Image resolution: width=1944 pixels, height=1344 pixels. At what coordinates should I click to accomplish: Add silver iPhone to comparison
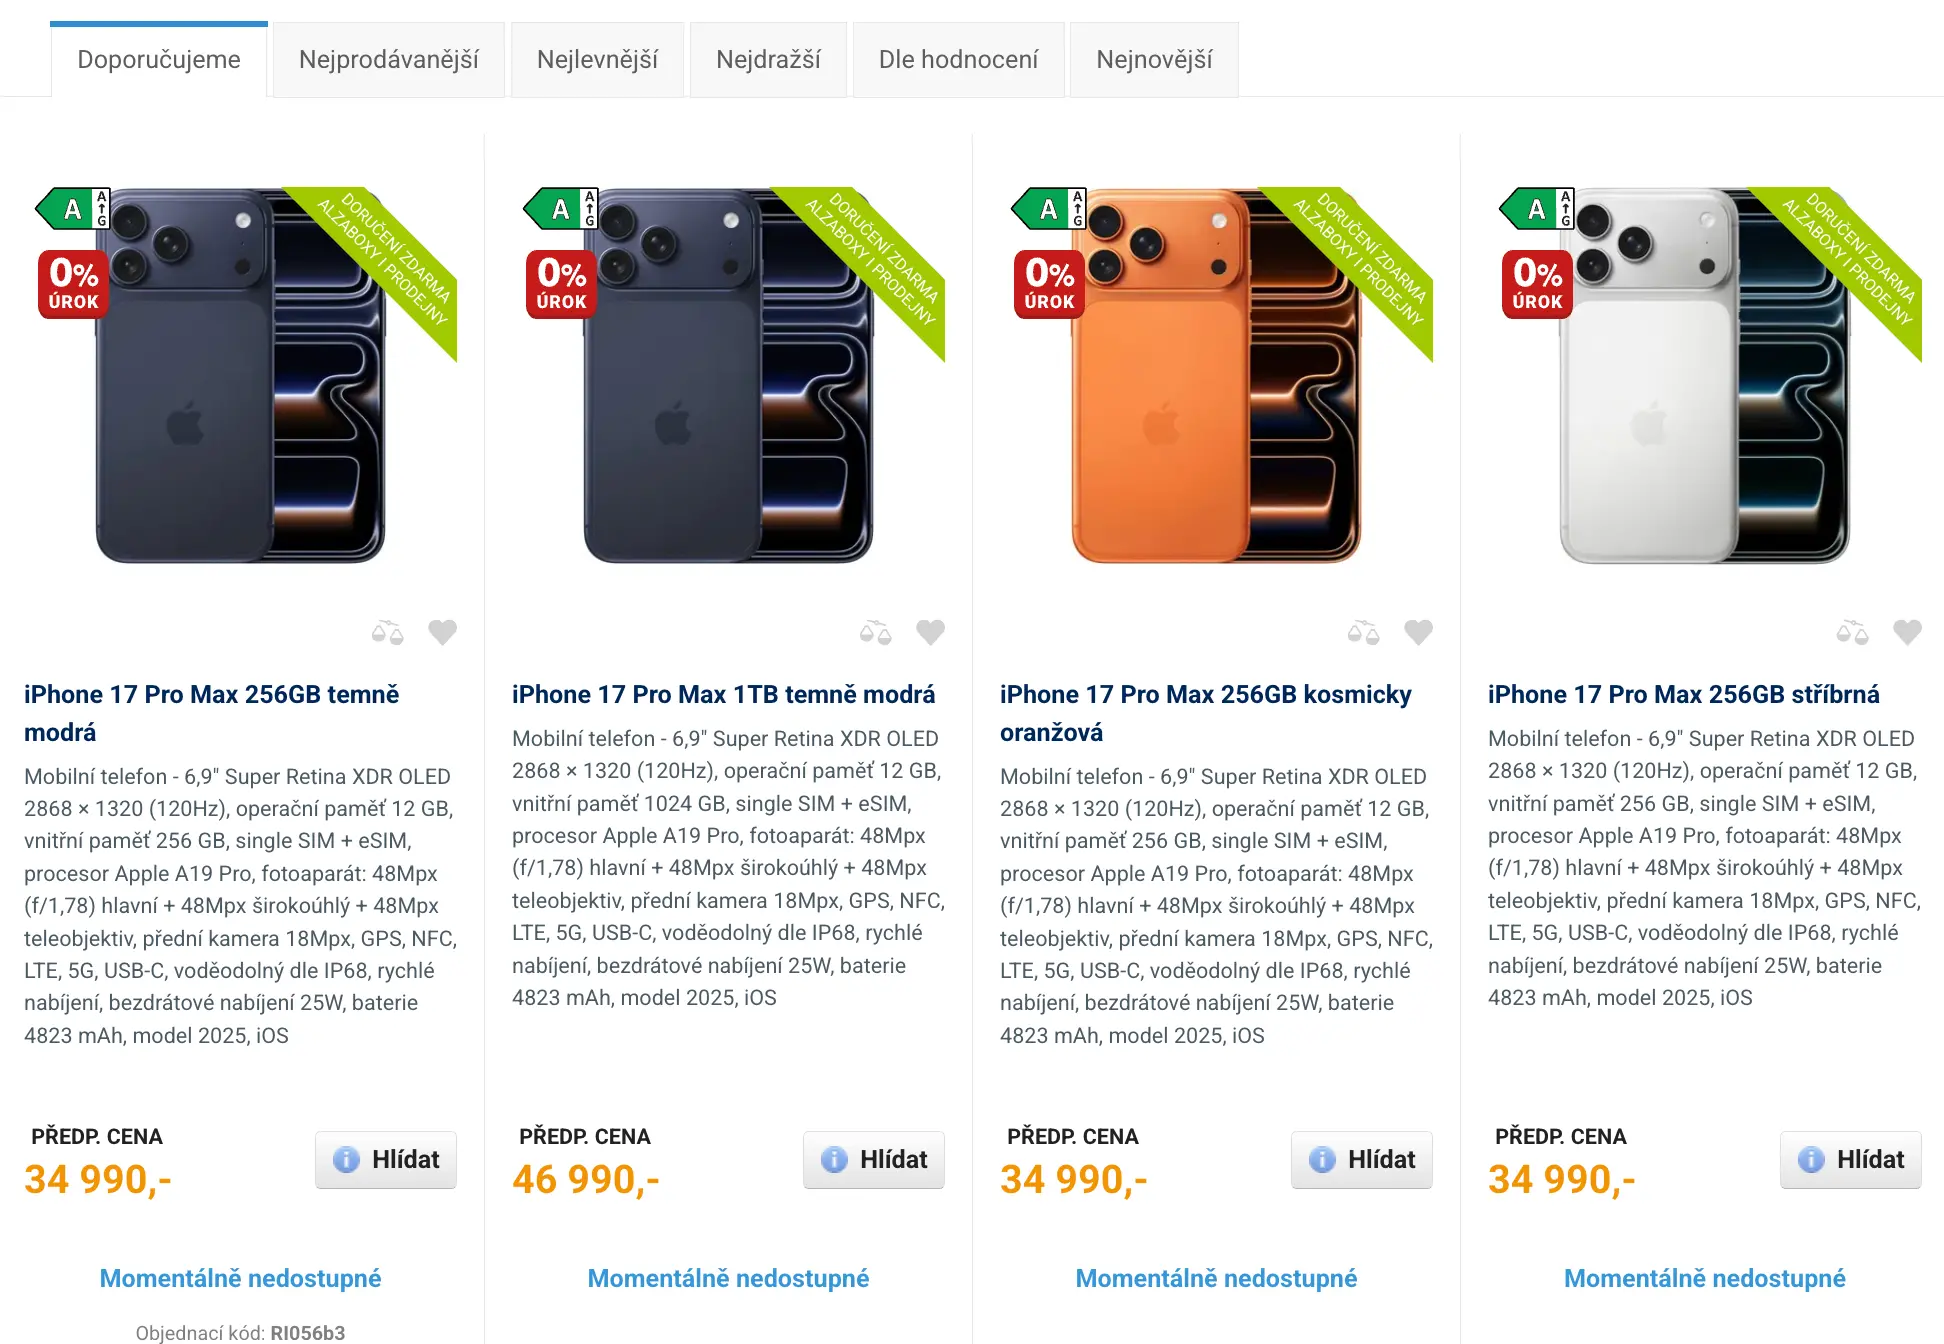pyautogui.click(x=1853, y=632)
